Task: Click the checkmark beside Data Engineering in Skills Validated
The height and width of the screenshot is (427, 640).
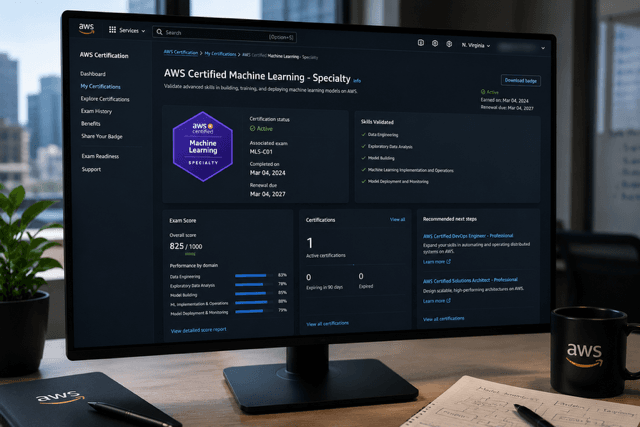Action: click(363, 134)
